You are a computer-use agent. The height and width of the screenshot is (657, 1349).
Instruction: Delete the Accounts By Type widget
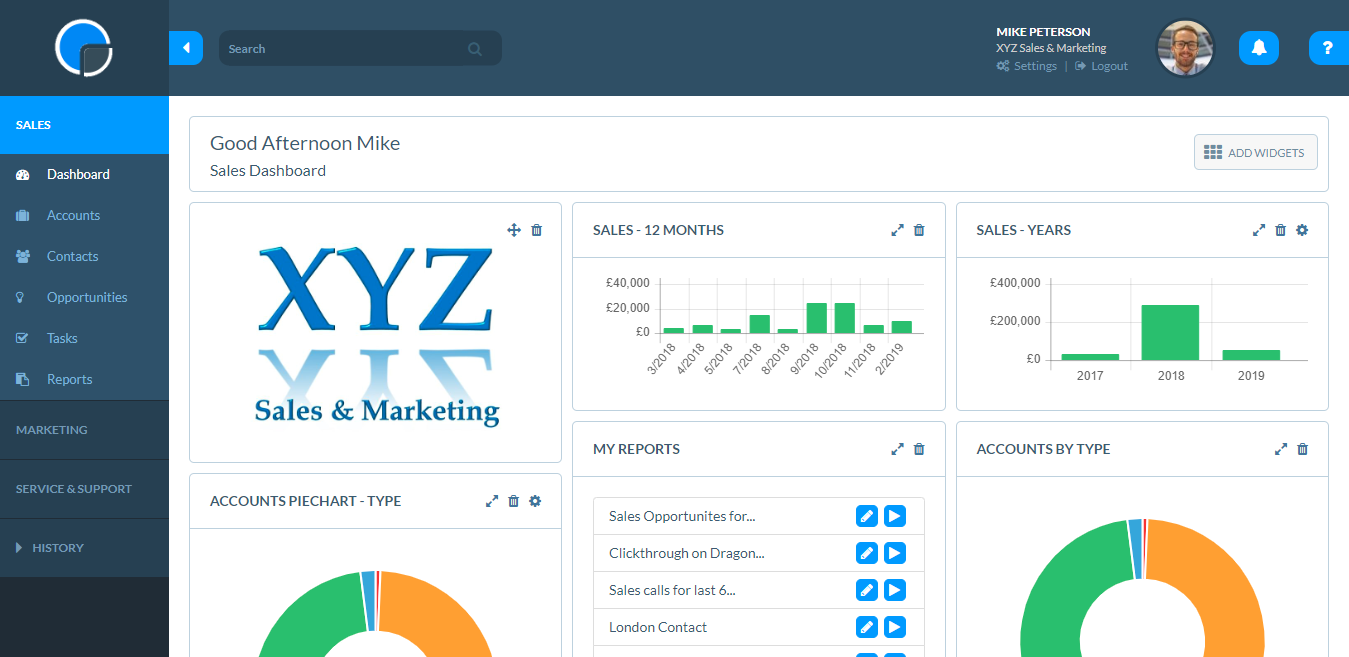(1303, 449)
